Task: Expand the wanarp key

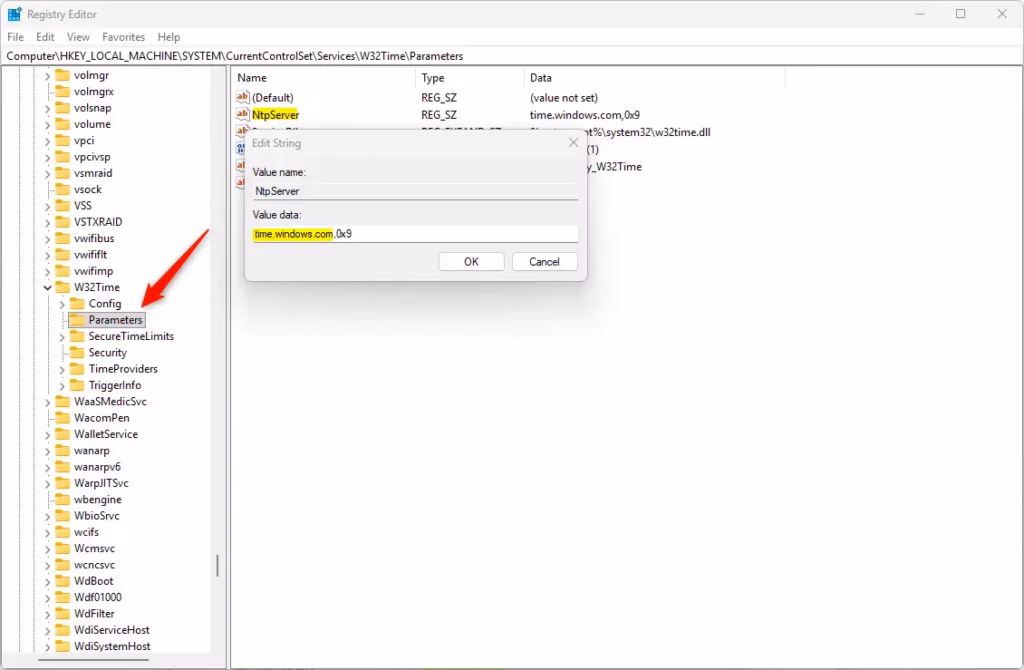Action: (48, 451)
